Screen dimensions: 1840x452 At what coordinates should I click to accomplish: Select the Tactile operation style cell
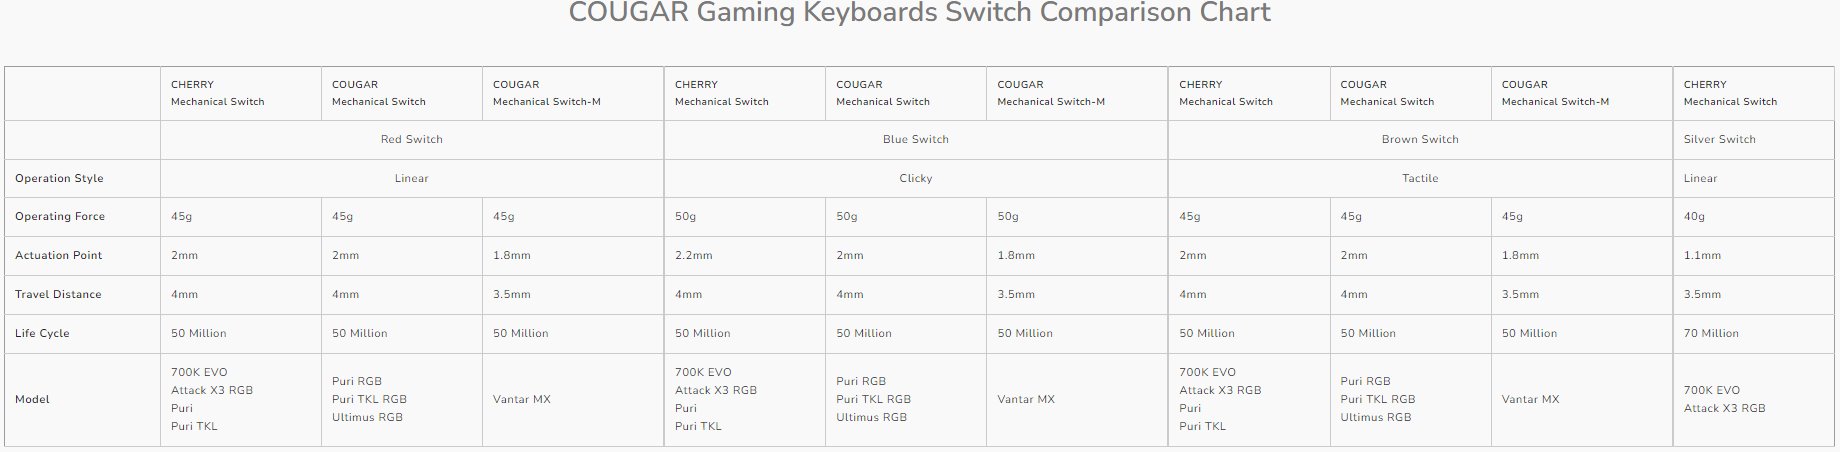(x=1419, y=179)
